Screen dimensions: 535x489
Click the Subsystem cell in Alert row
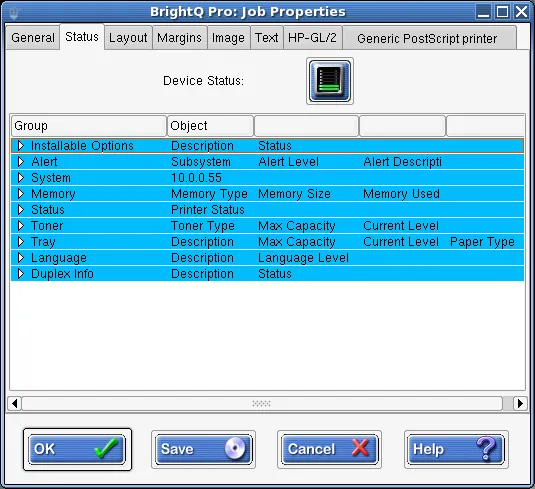point(201,162)
